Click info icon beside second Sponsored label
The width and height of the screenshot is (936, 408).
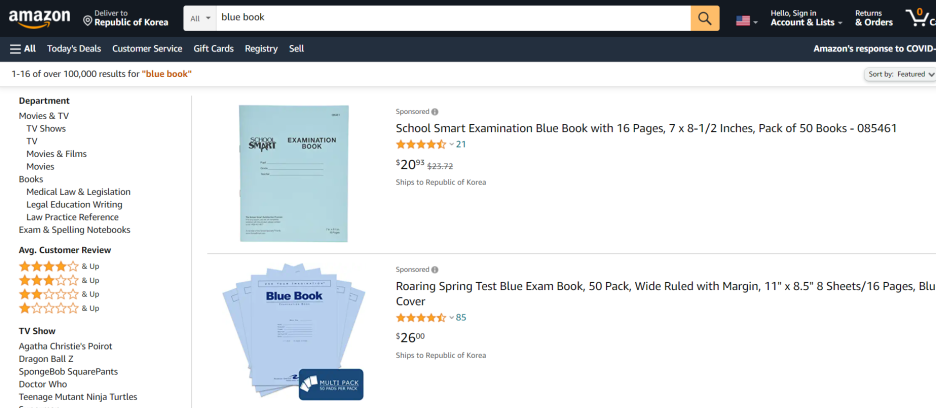pyautogui.click(x=435, y=270)
